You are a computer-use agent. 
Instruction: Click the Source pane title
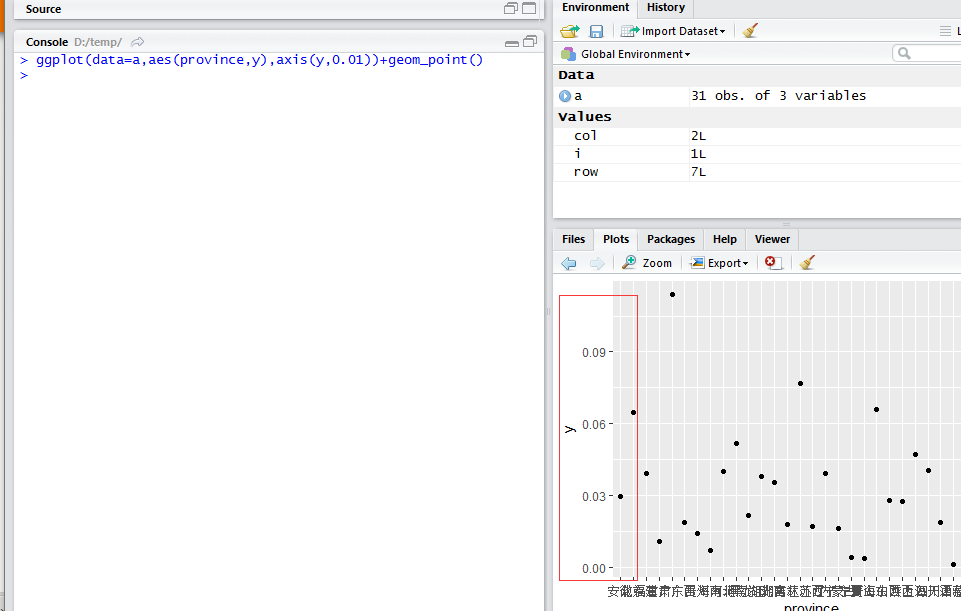[44, 9]
